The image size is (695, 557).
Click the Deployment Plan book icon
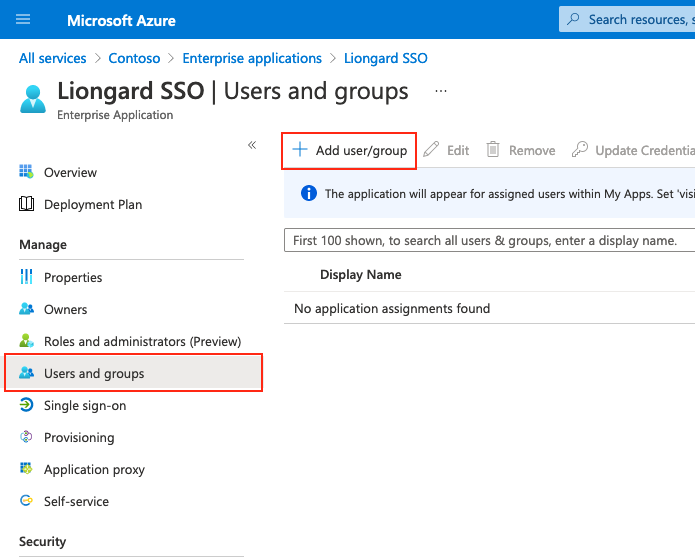click(26, 204)
